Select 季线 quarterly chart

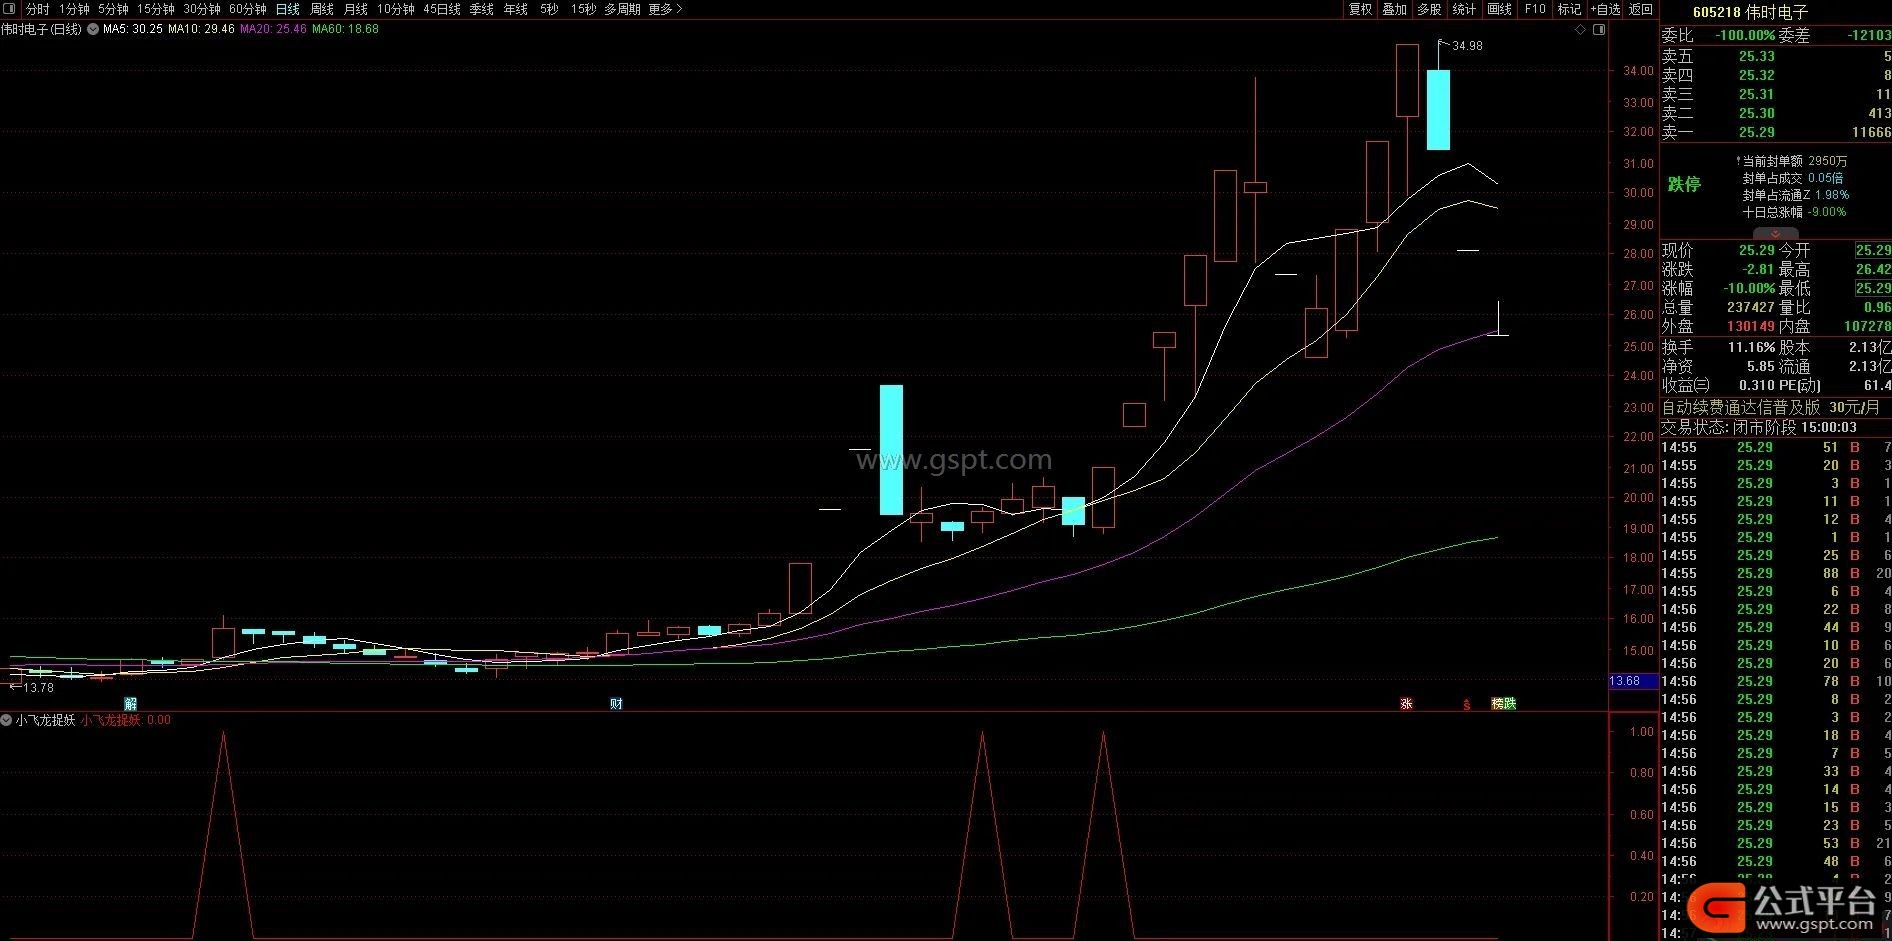[x=481, y=9]
